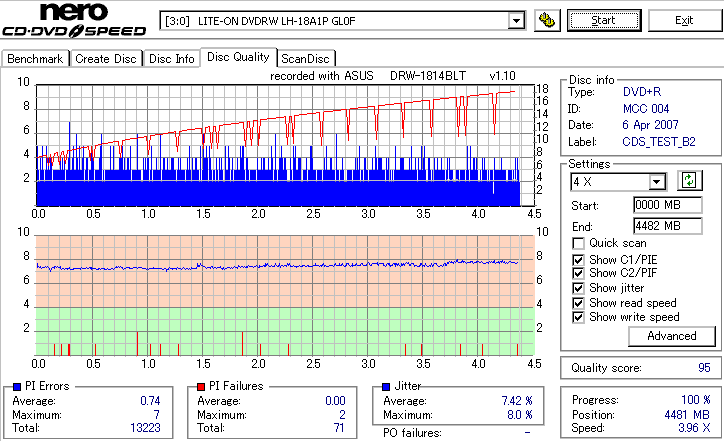Open the Advanced settings button
Image resolution: width=724 pixels, height=441 pixels.
point(672,336)
